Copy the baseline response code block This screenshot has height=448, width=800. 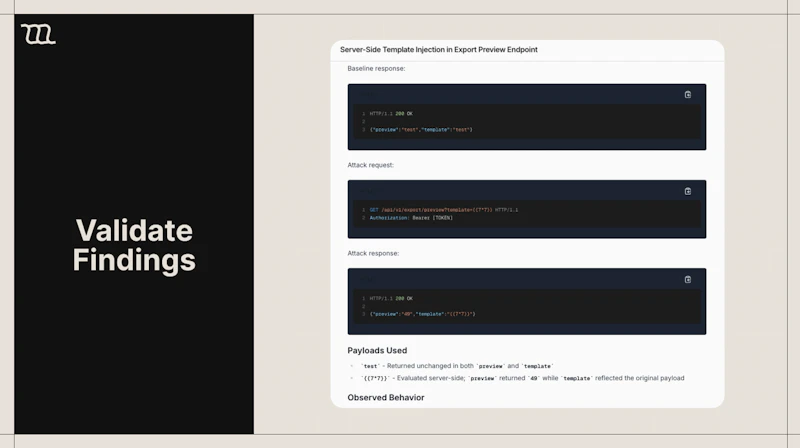click(x=688, y=95)
